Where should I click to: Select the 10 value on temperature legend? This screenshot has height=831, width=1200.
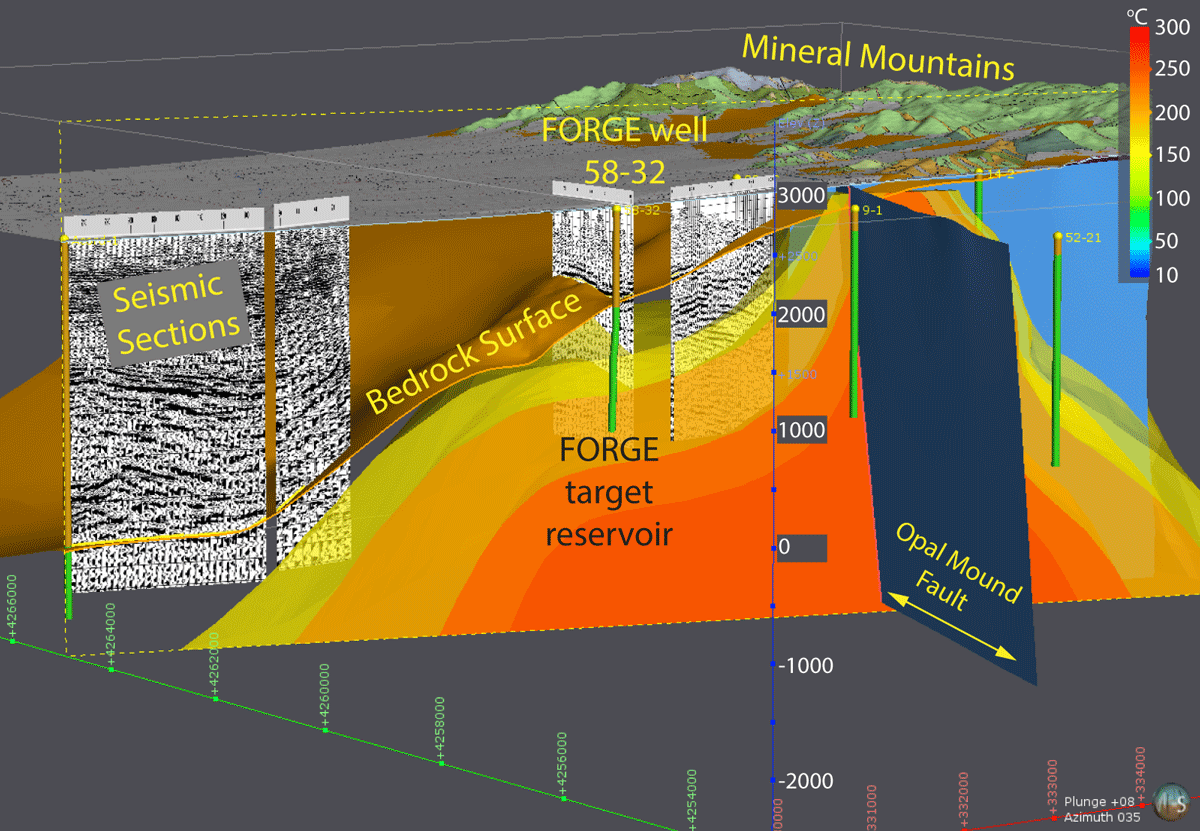point(1165,273)
